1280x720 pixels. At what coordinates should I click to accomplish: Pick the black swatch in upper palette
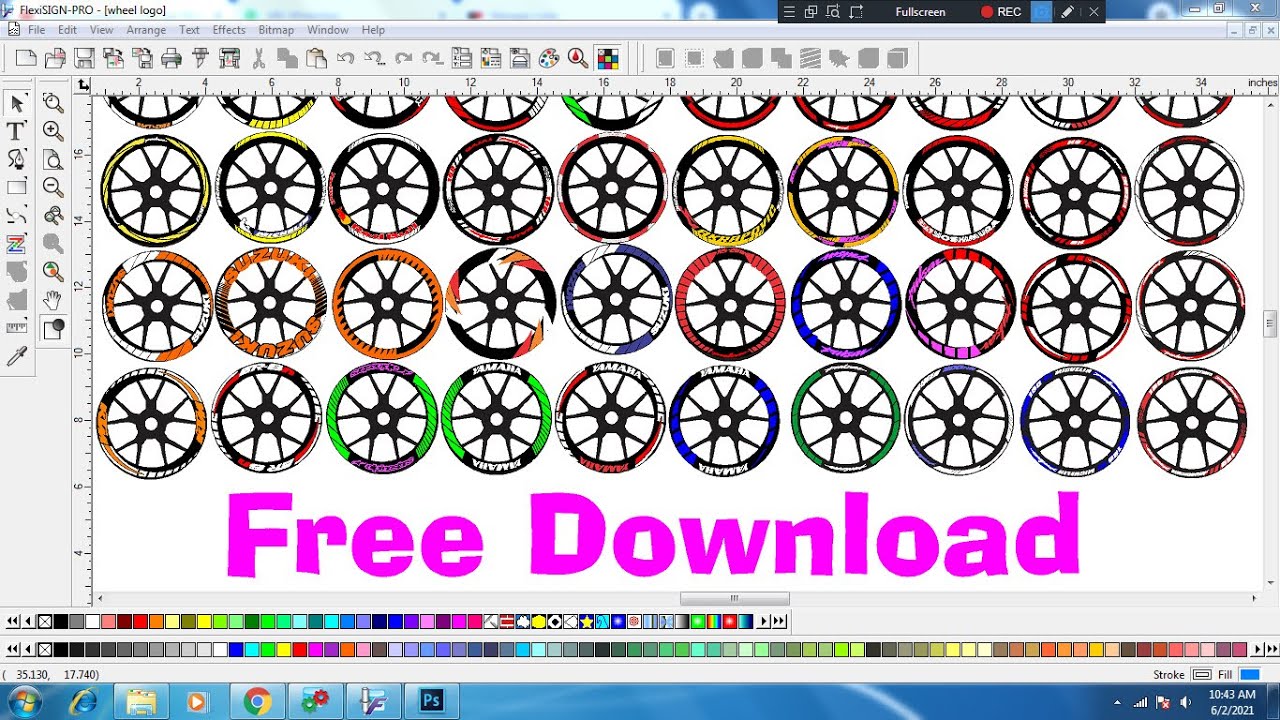point(61,621)
